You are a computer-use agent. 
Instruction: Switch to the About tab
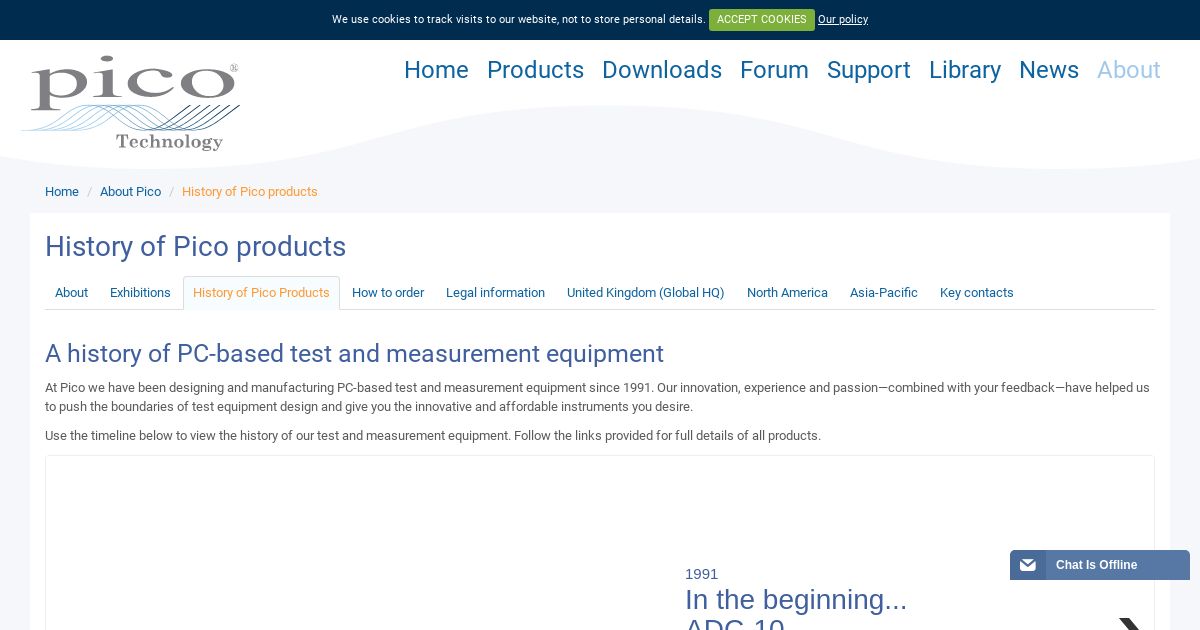click(x=72, y=293)
